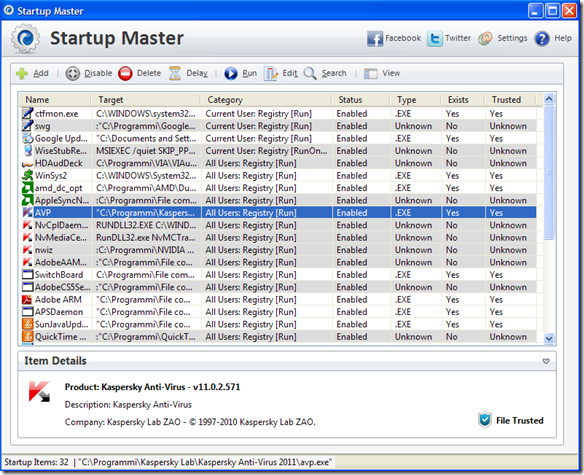The width and height of the screenshot is (584, 475).
Task: Click the list scrollbar down arrow
Action: 549,338
